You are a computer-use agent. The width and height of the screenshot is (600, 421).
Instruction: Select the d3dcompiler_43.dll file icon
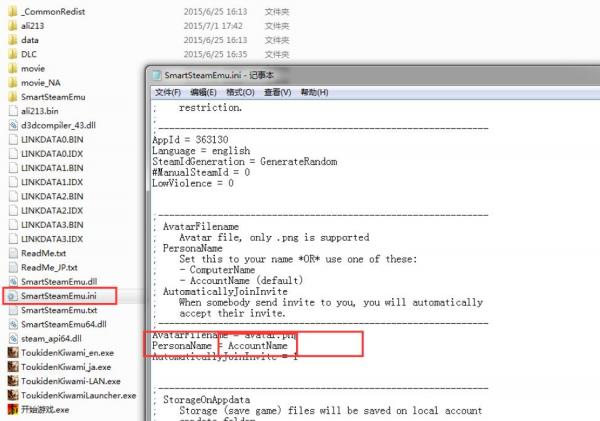coord(13,125)
